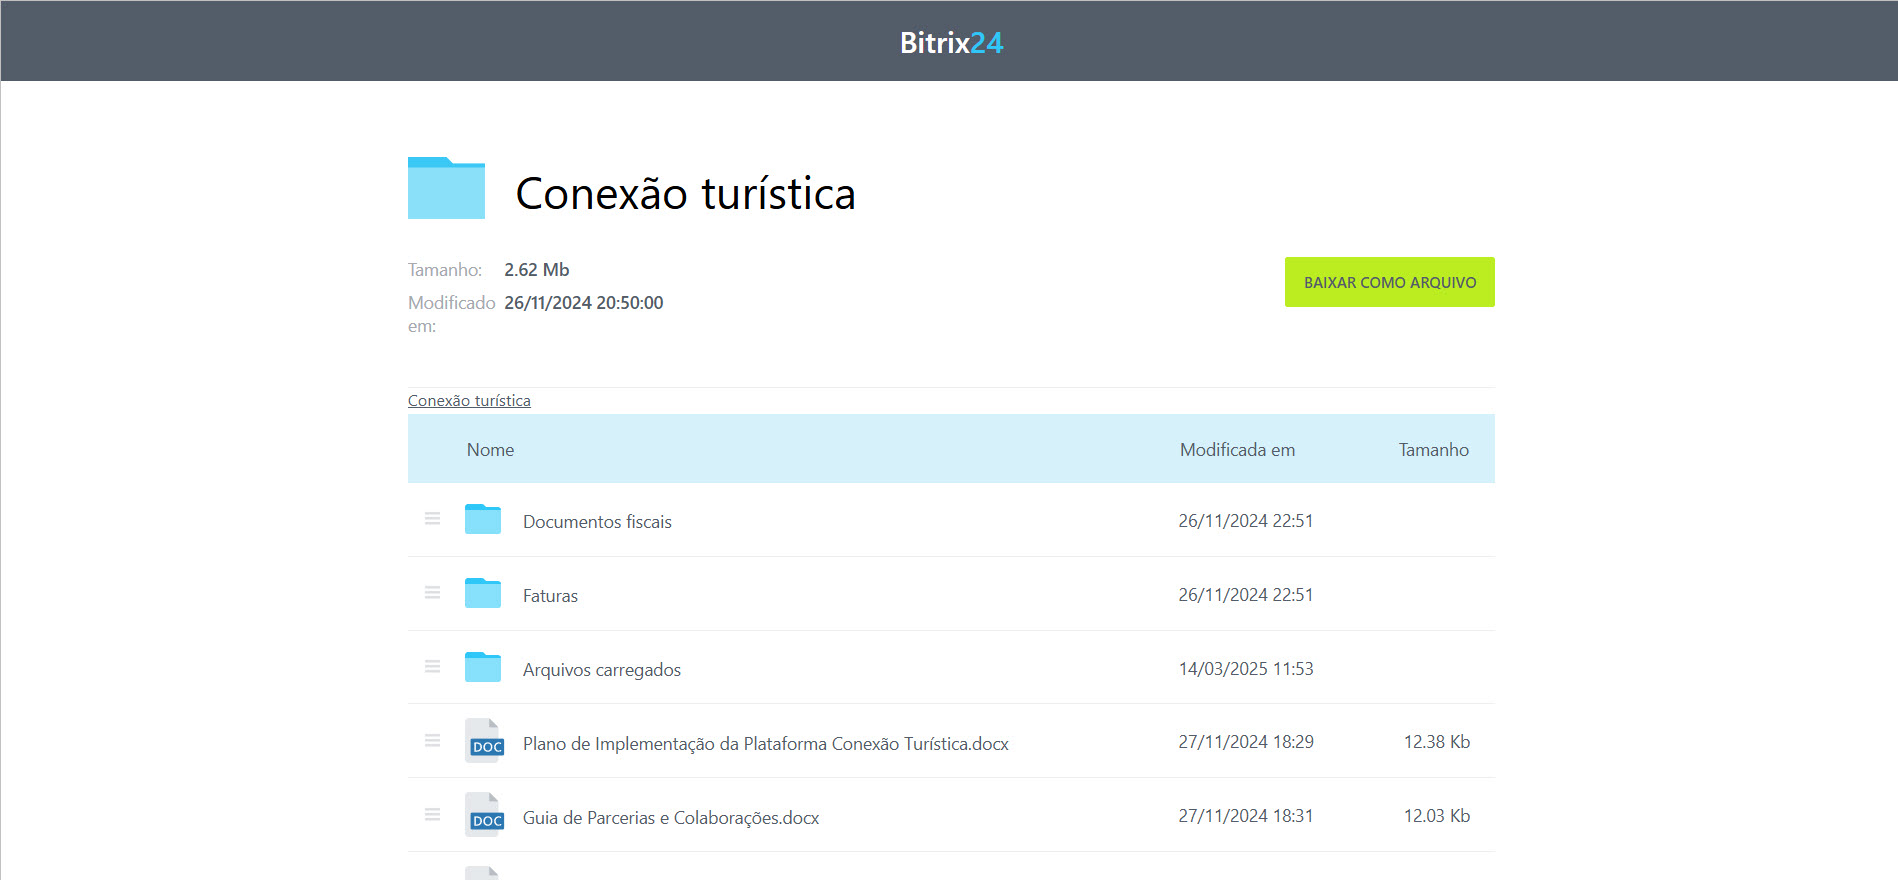Click DOC icon for Guia de Parcerias file

pyautogui.click(x=485, y=816)
